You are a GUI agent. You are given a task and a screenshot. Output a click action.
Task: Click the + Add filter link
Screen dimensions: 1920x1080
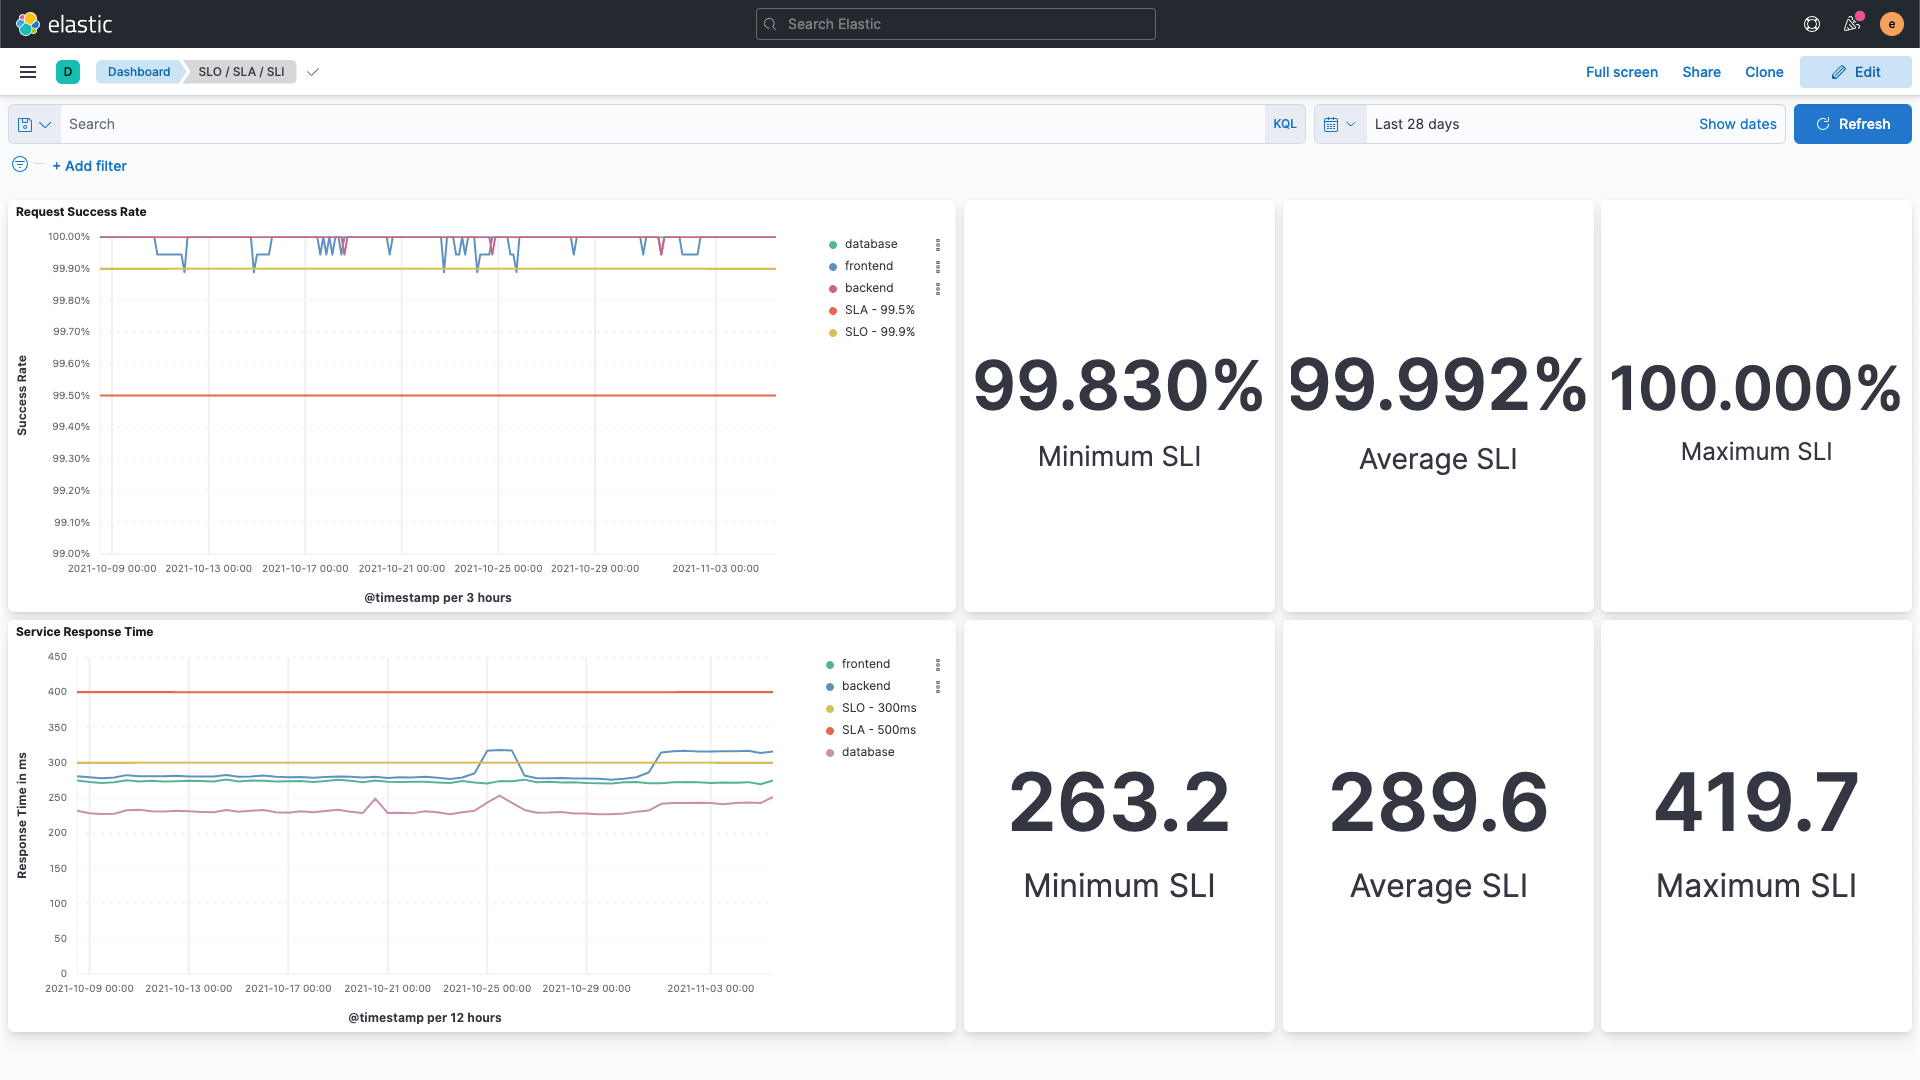point(89,165)
